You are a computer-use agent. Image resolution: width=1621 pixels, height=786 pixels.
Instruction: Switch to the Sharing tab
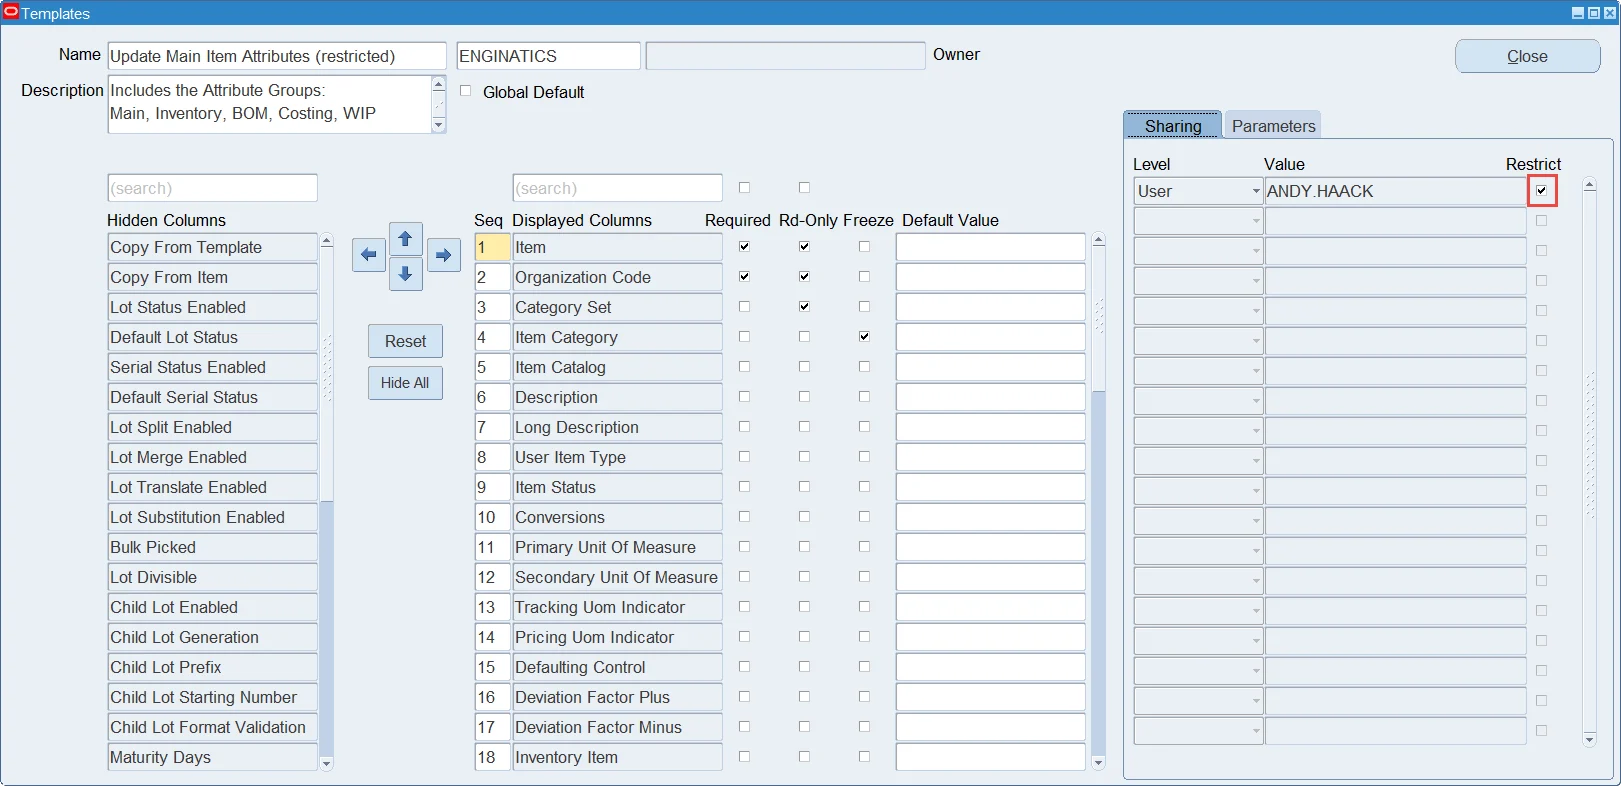click(1173, 125)
